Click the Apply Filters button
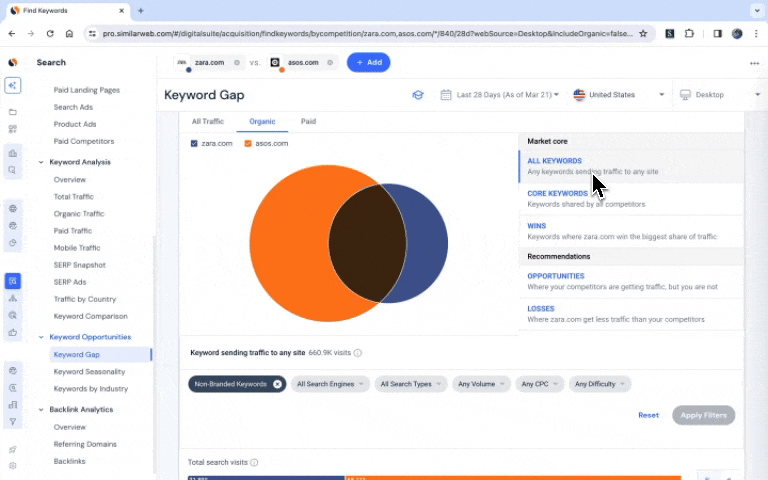Image resolution: width=768 pixels, height=480 pixels. coord(703,415)
